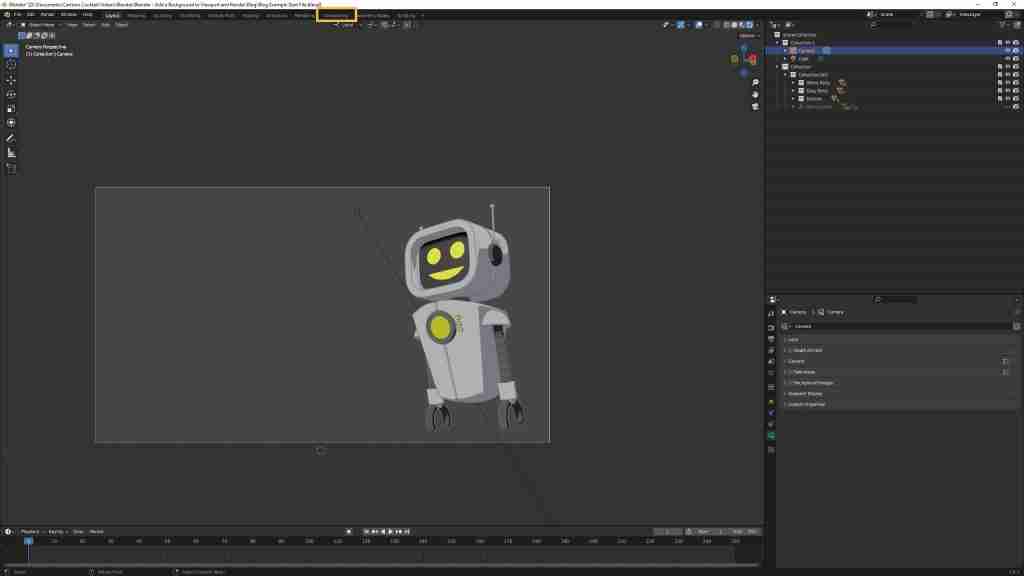1024x576 pixels.
Task: Select the Add Cube tool
Action: coord(11,168)
